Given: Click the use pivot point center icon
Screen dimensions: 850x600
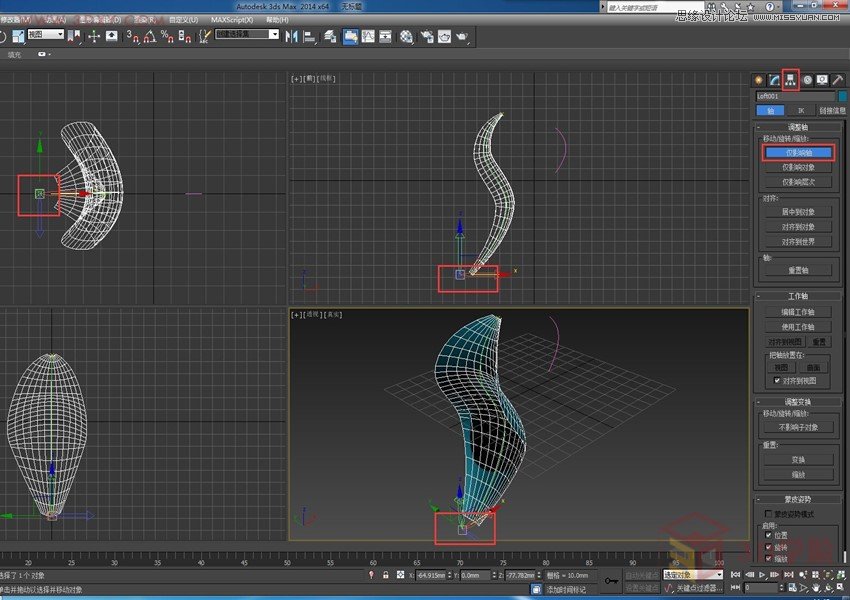Looking at the screenshot, I should [74, 36].
